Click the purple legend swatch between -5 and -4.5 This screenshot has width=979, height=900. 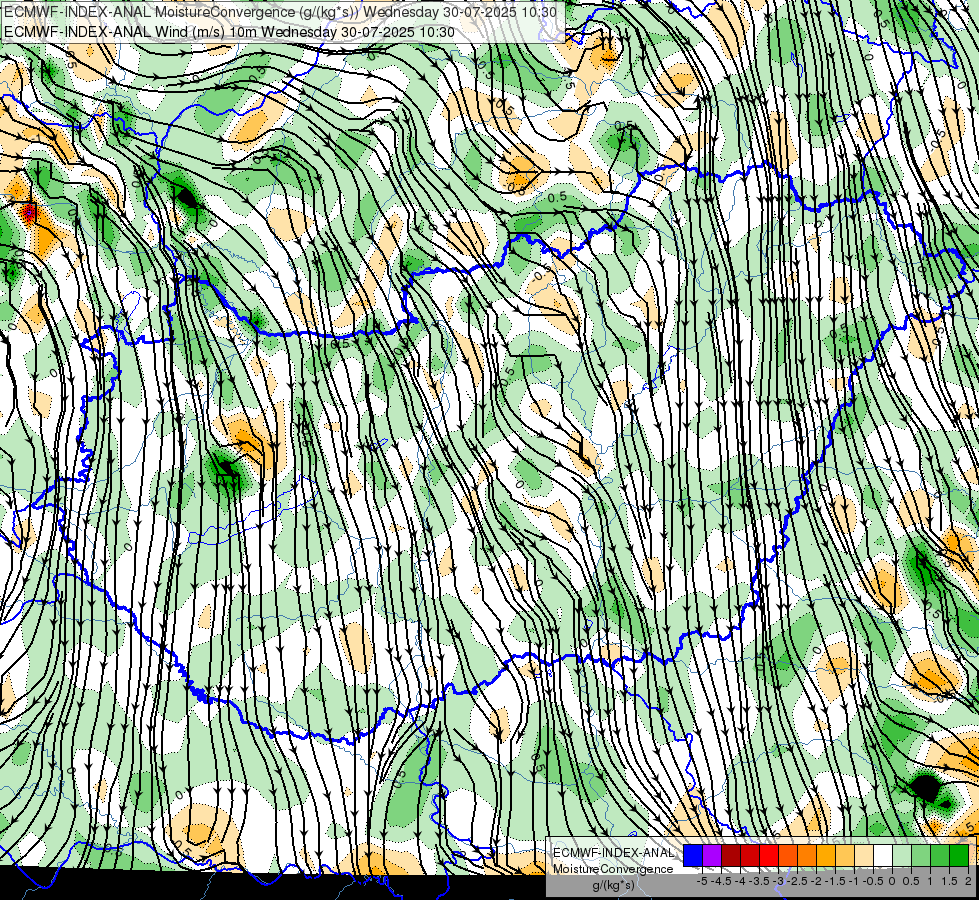pyautogui.click(x=712, y=856)
